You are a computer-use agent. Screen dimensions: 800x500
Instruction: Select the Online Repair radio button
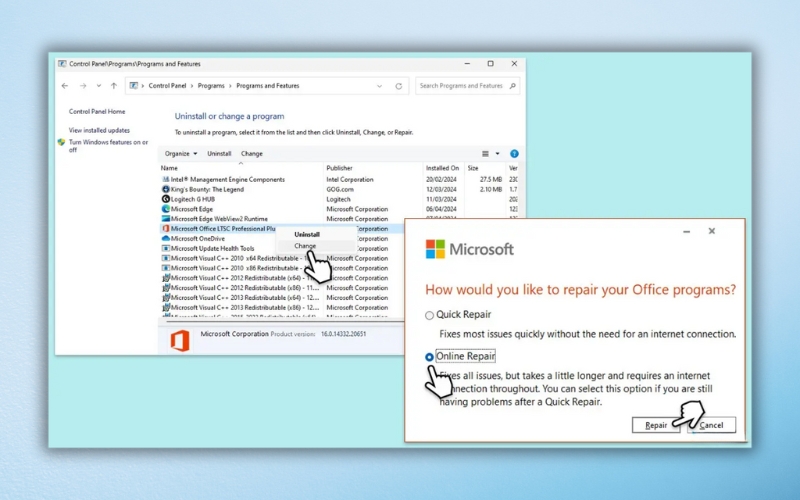click(x=430, y=357)
